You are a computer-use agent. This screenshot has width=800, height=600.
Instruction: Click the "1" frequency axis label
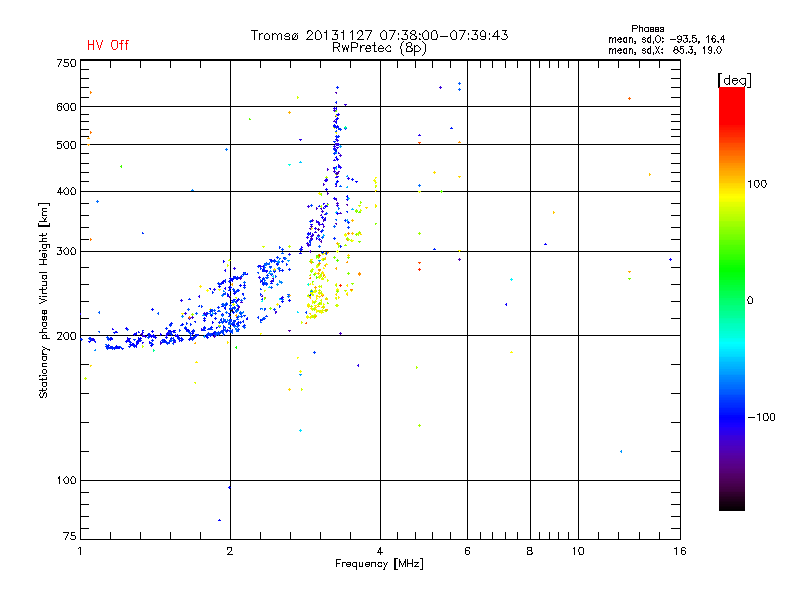click(80, 551)
